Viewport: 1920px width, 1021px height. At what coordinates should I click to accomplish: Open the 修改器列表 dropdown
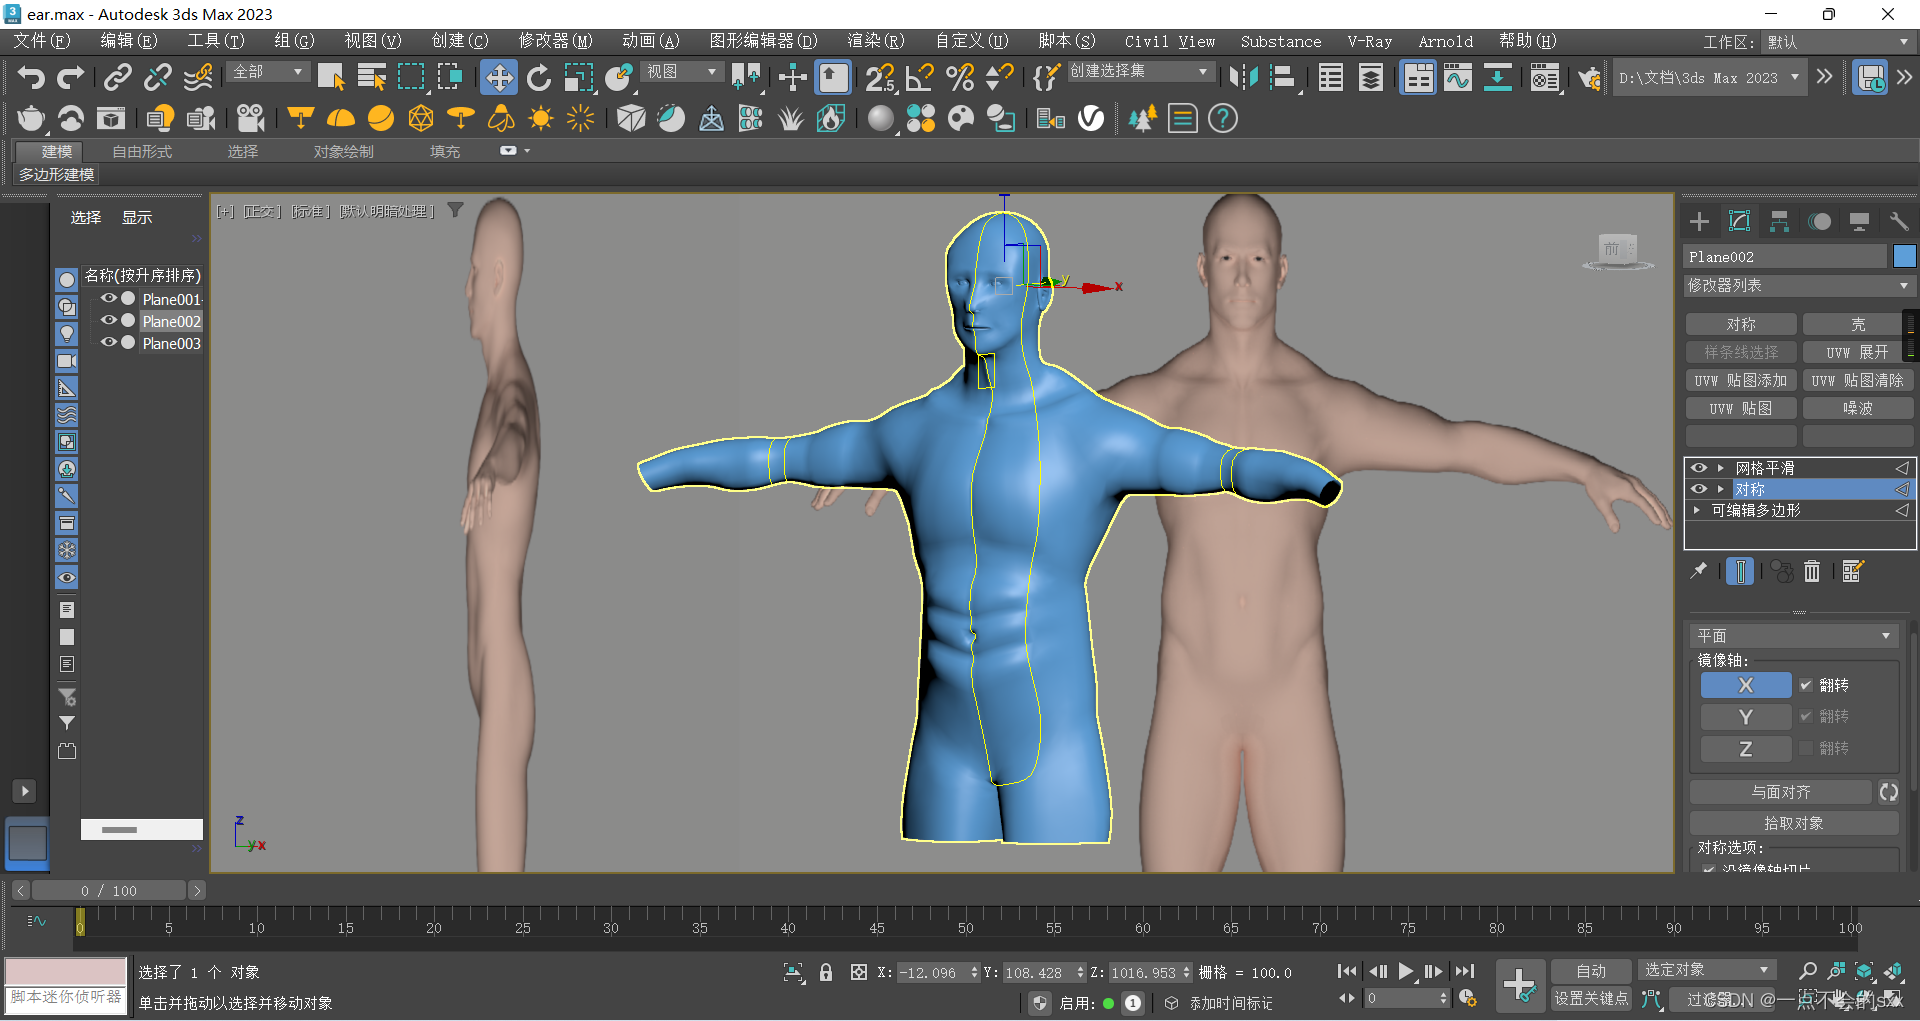click(x=1799, y=285)
